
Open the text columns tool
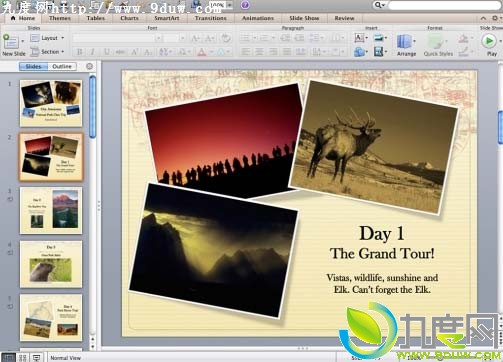point(337,38)
